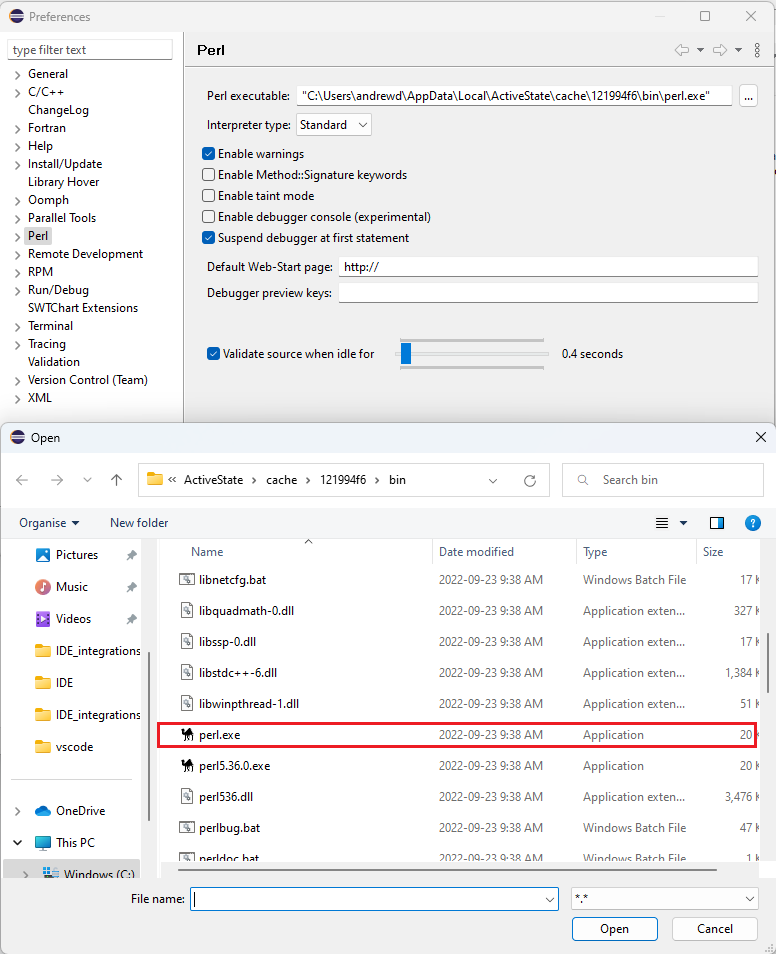The image size is (776, 954).
Task: Enable taint mode checkbox
Action: click(209, 196)
